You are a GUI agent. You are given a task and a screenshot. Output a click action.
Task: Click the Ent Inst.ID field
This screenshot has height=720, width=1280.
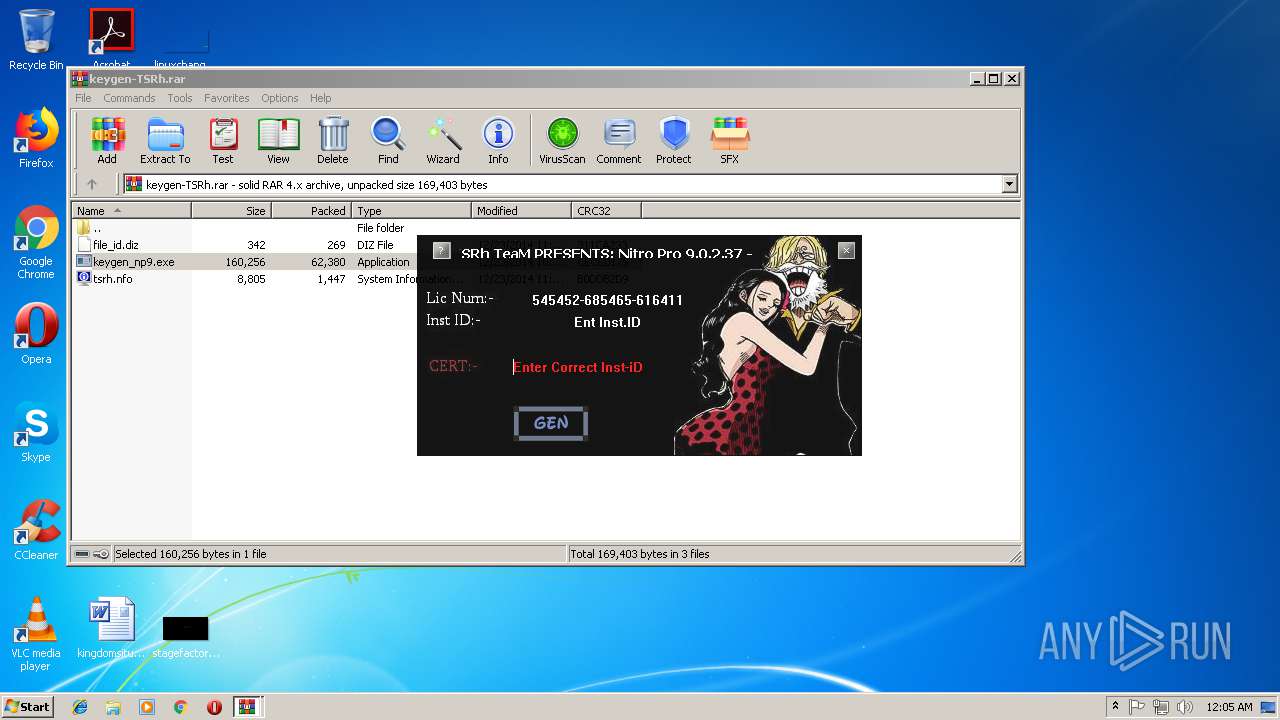(607, 322)
